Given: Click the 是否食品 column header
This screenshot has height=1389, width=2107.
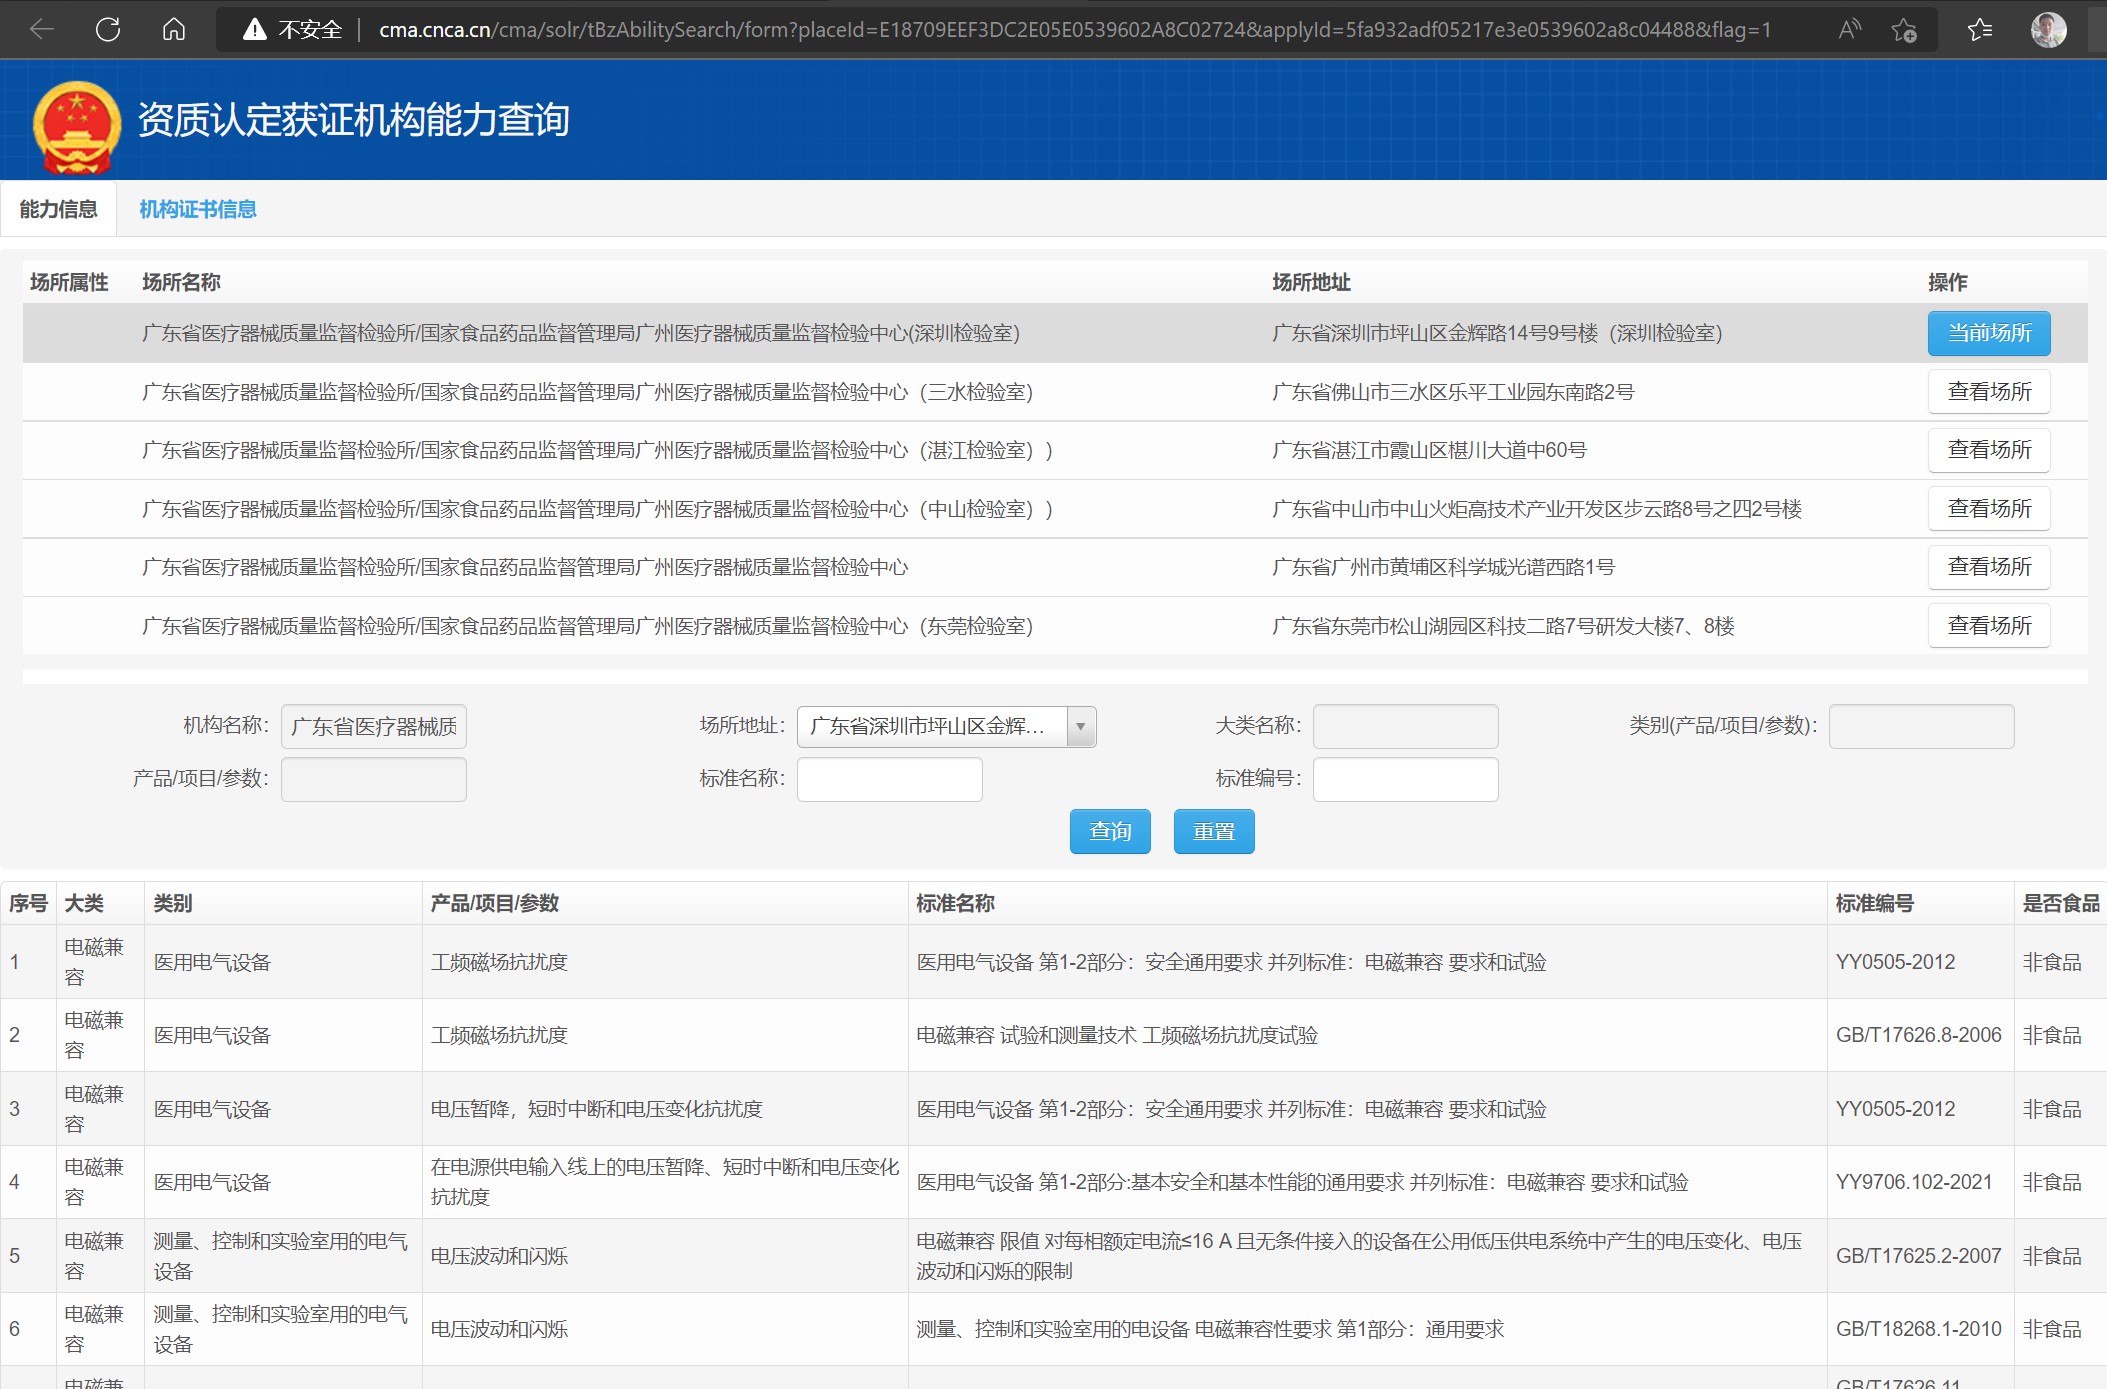Looking at the screenshot, I should 2060,904.
